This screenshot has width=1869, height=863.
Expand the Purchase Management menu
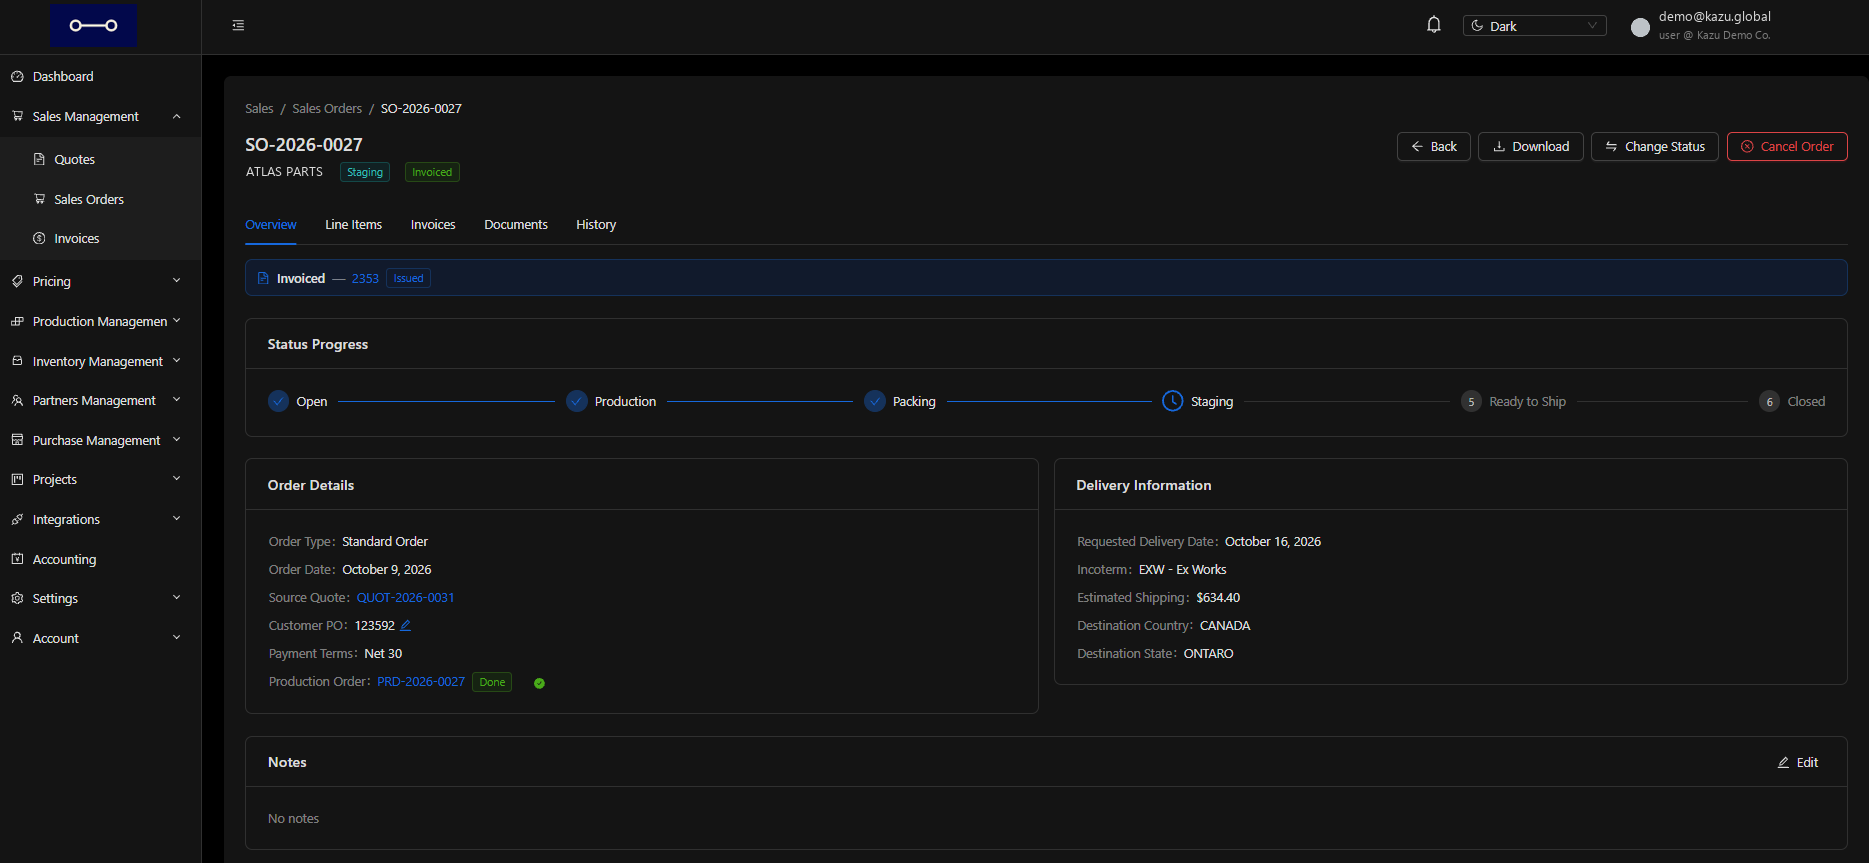click(x=100, y=440)
